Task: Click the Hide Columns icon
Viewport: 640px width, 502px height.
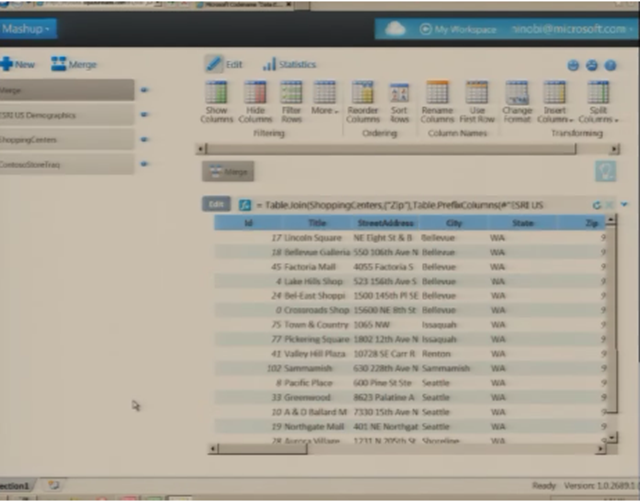Action: (x=255, y=92)
